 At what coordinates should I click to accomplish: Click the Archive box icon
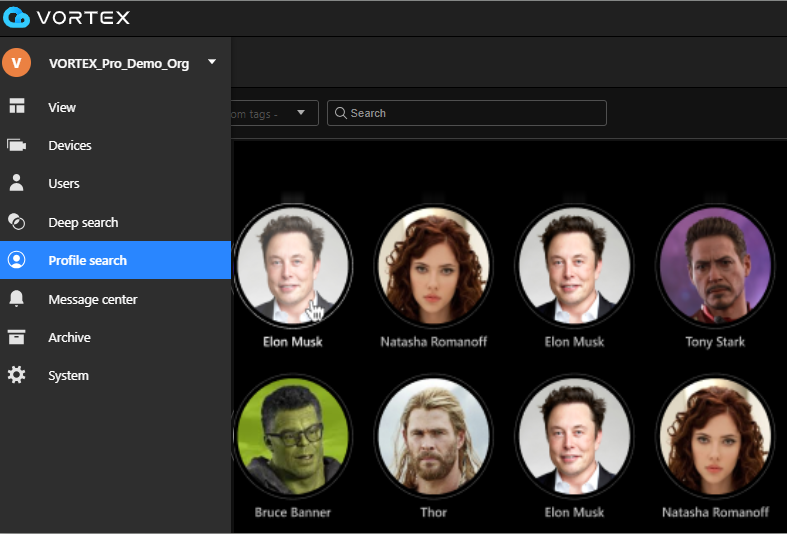[17, 337]
